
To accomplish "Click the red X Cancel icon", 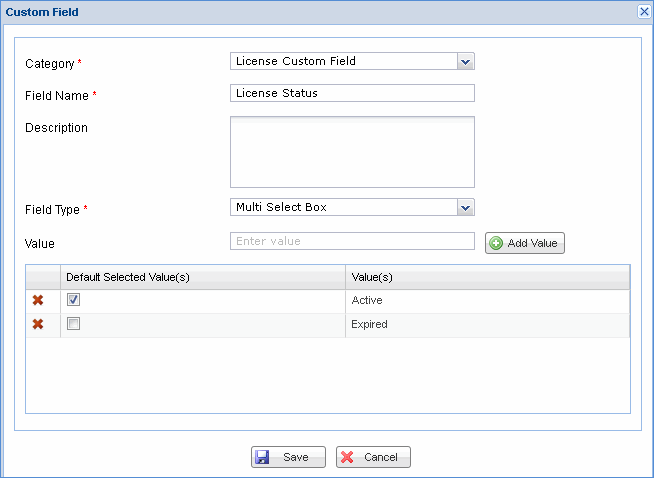I will coord(347,457).
